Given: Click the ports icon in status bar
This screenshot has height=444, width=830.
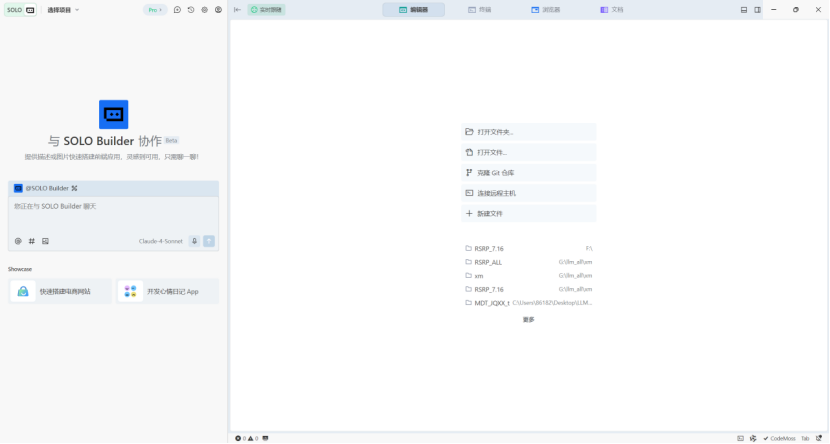Looking at the screenshot, I should [x=266, y=439].
